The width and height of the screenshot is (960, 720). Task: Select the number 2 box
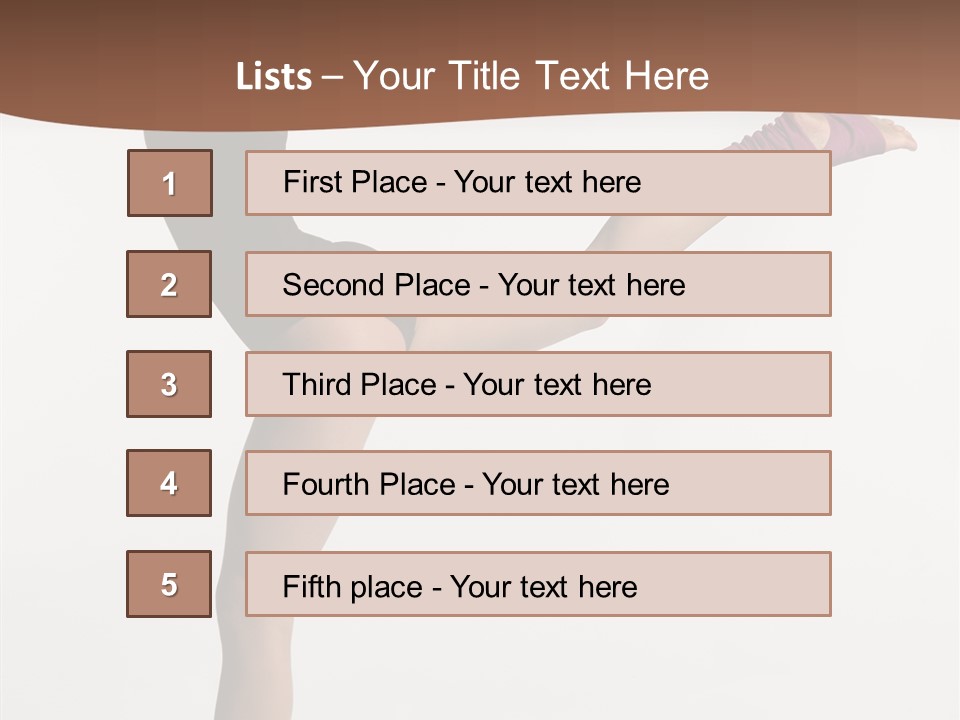pyautogui.click(x=169, y=284)
